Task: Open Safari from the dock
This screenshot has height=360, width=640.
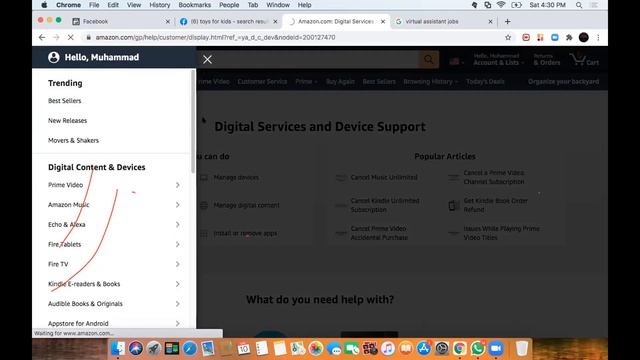Action: (x=189, y=348)
